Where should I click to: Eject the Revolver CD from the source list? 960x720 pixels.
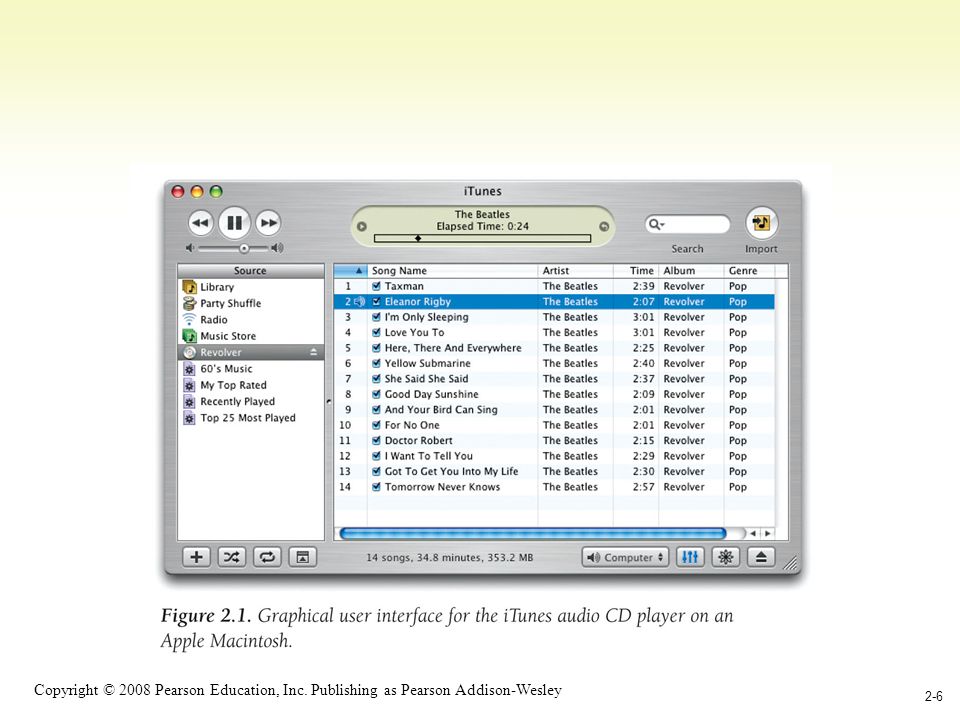[313, 352]
